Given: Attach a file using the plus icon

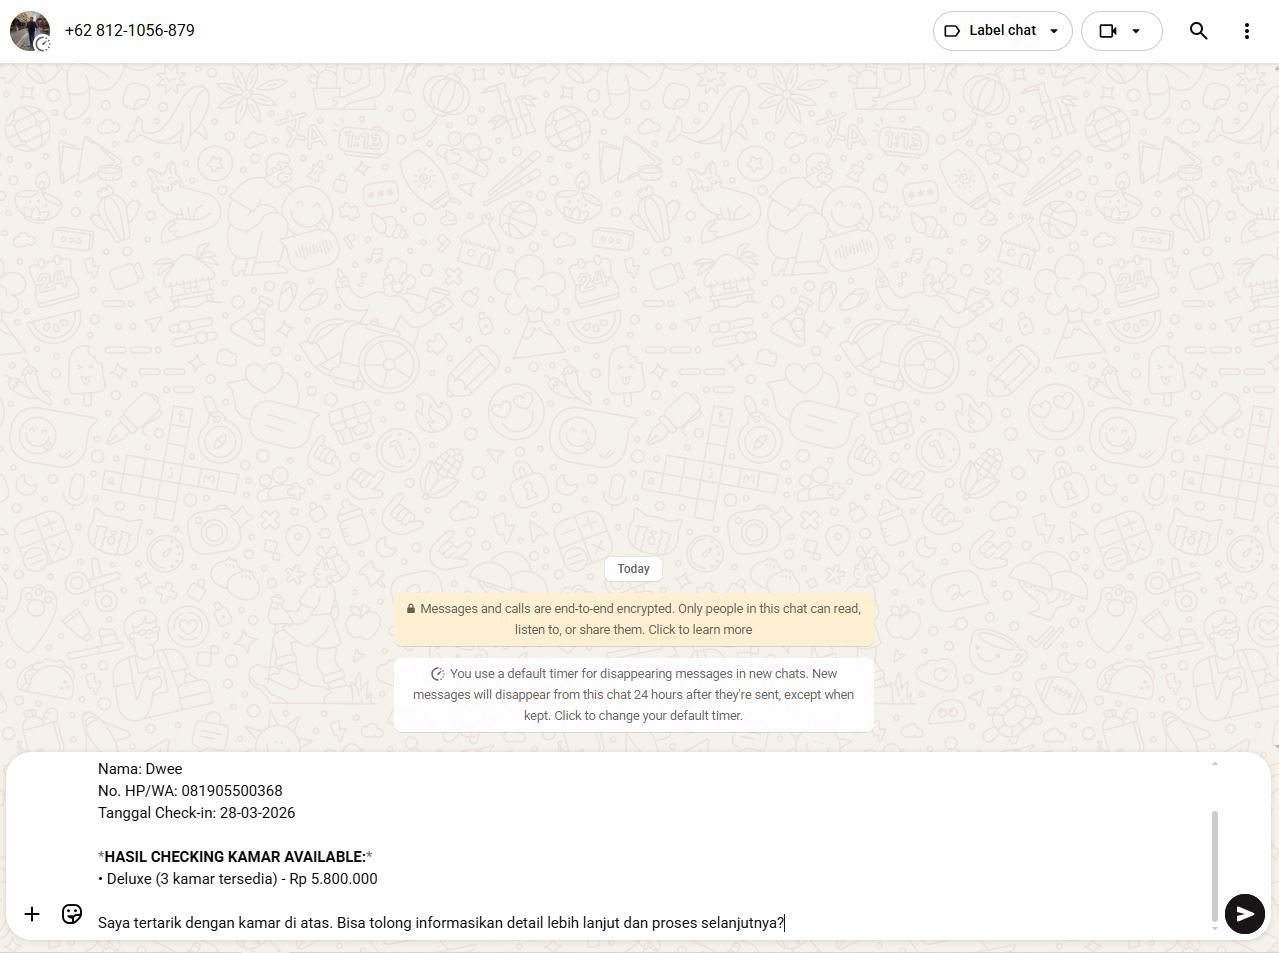Looking at the screenshot, I should tap(31, 914).
